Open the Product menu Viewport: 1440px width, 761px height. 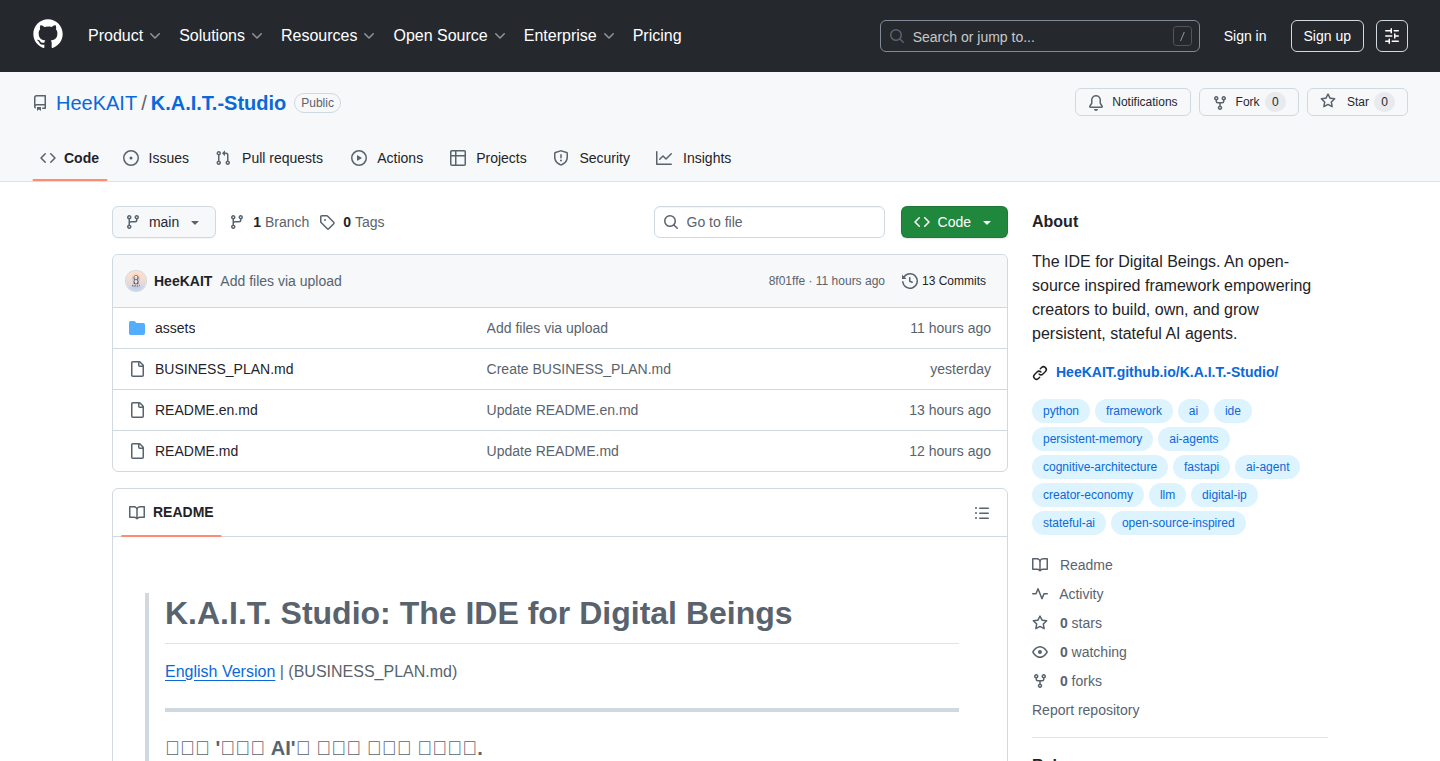point(124,35)
